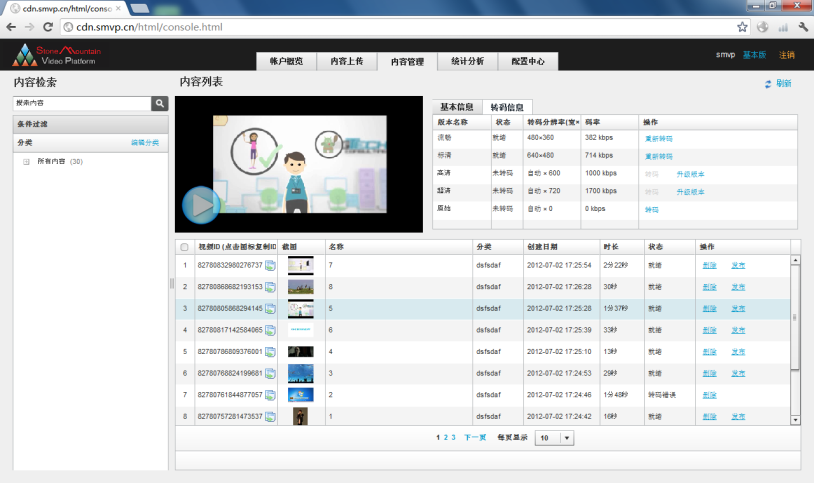Screen dimensions: 817x486
Task: Click 重新转码 link for the 流畅 version
Action: coord(658,138)
